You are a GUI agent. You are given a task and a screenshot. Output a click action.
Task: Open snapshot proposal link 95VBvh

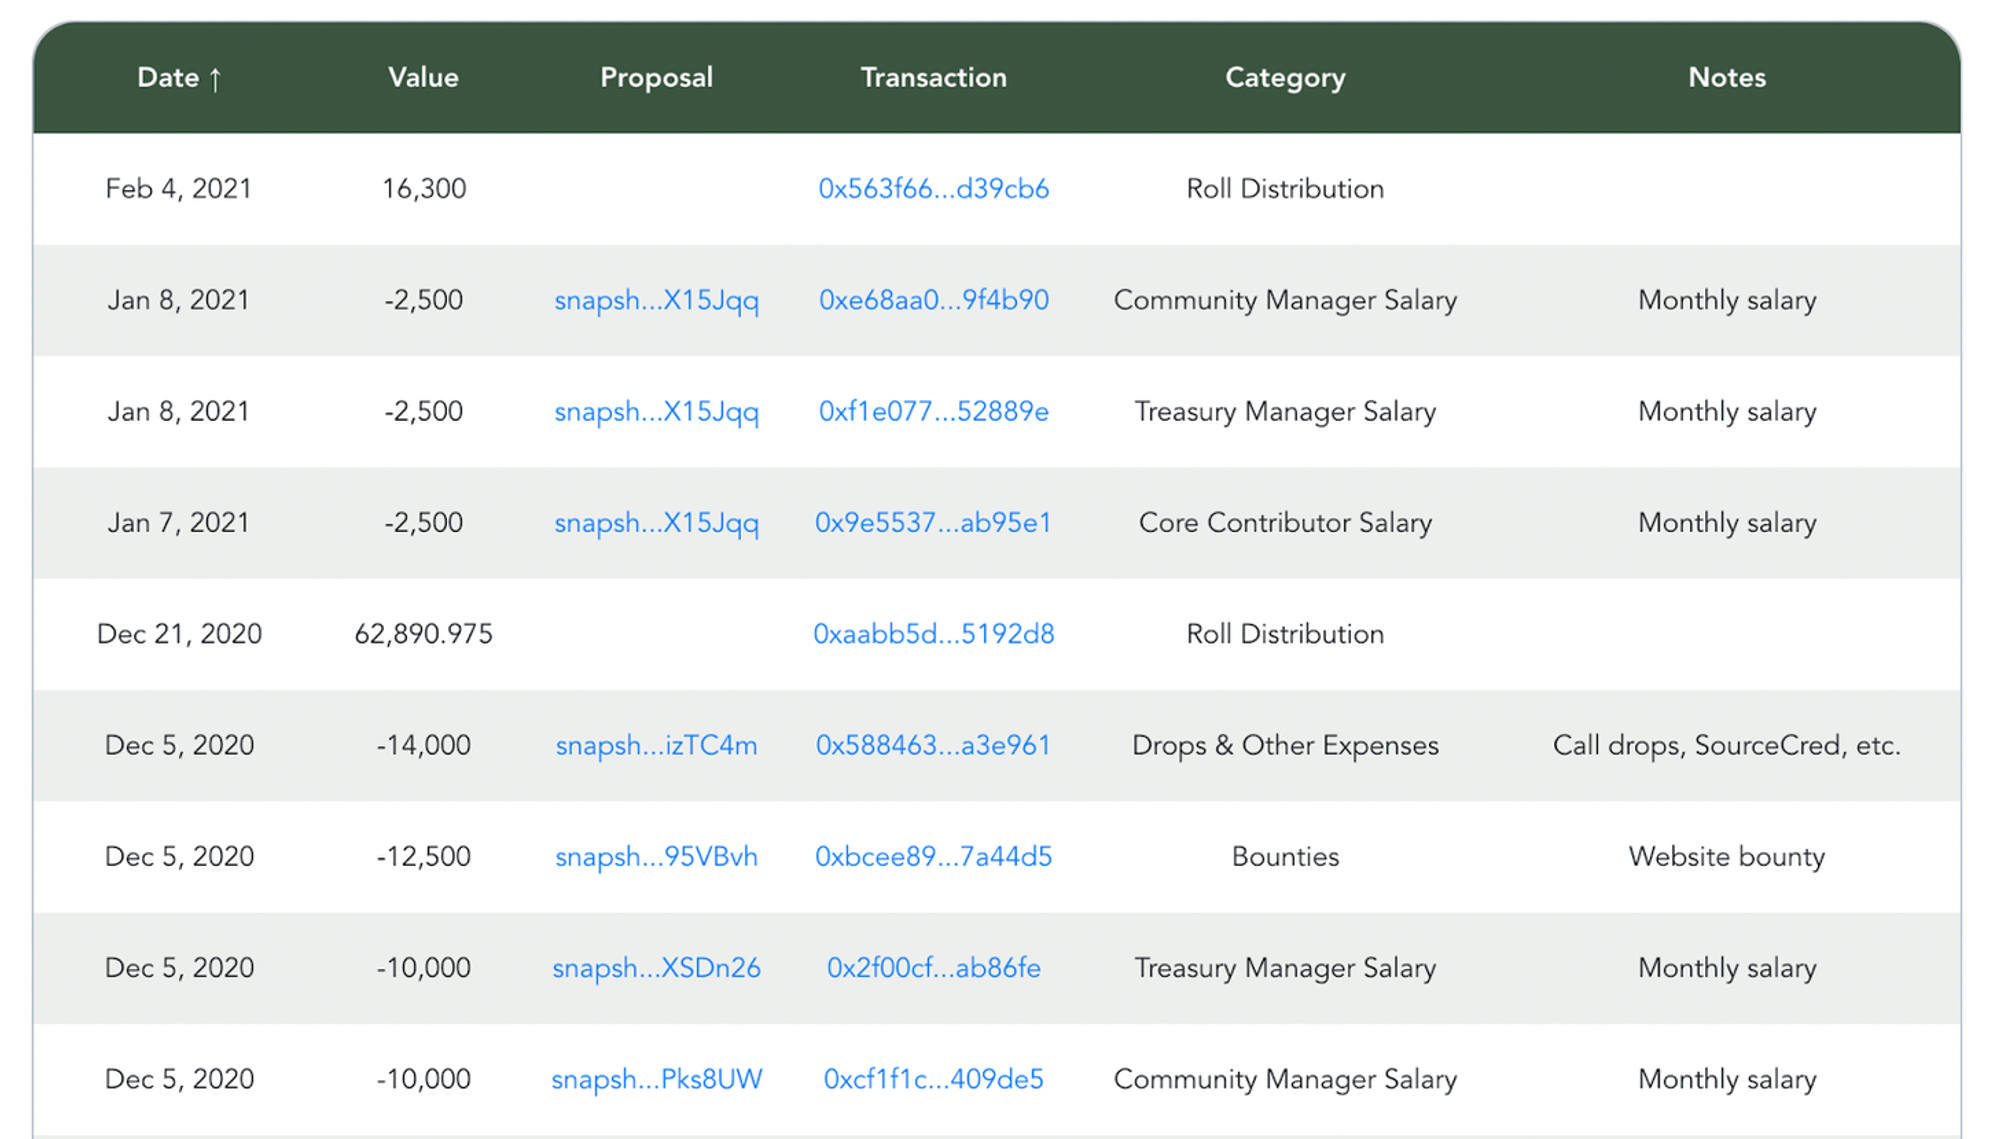pos(656,857)
